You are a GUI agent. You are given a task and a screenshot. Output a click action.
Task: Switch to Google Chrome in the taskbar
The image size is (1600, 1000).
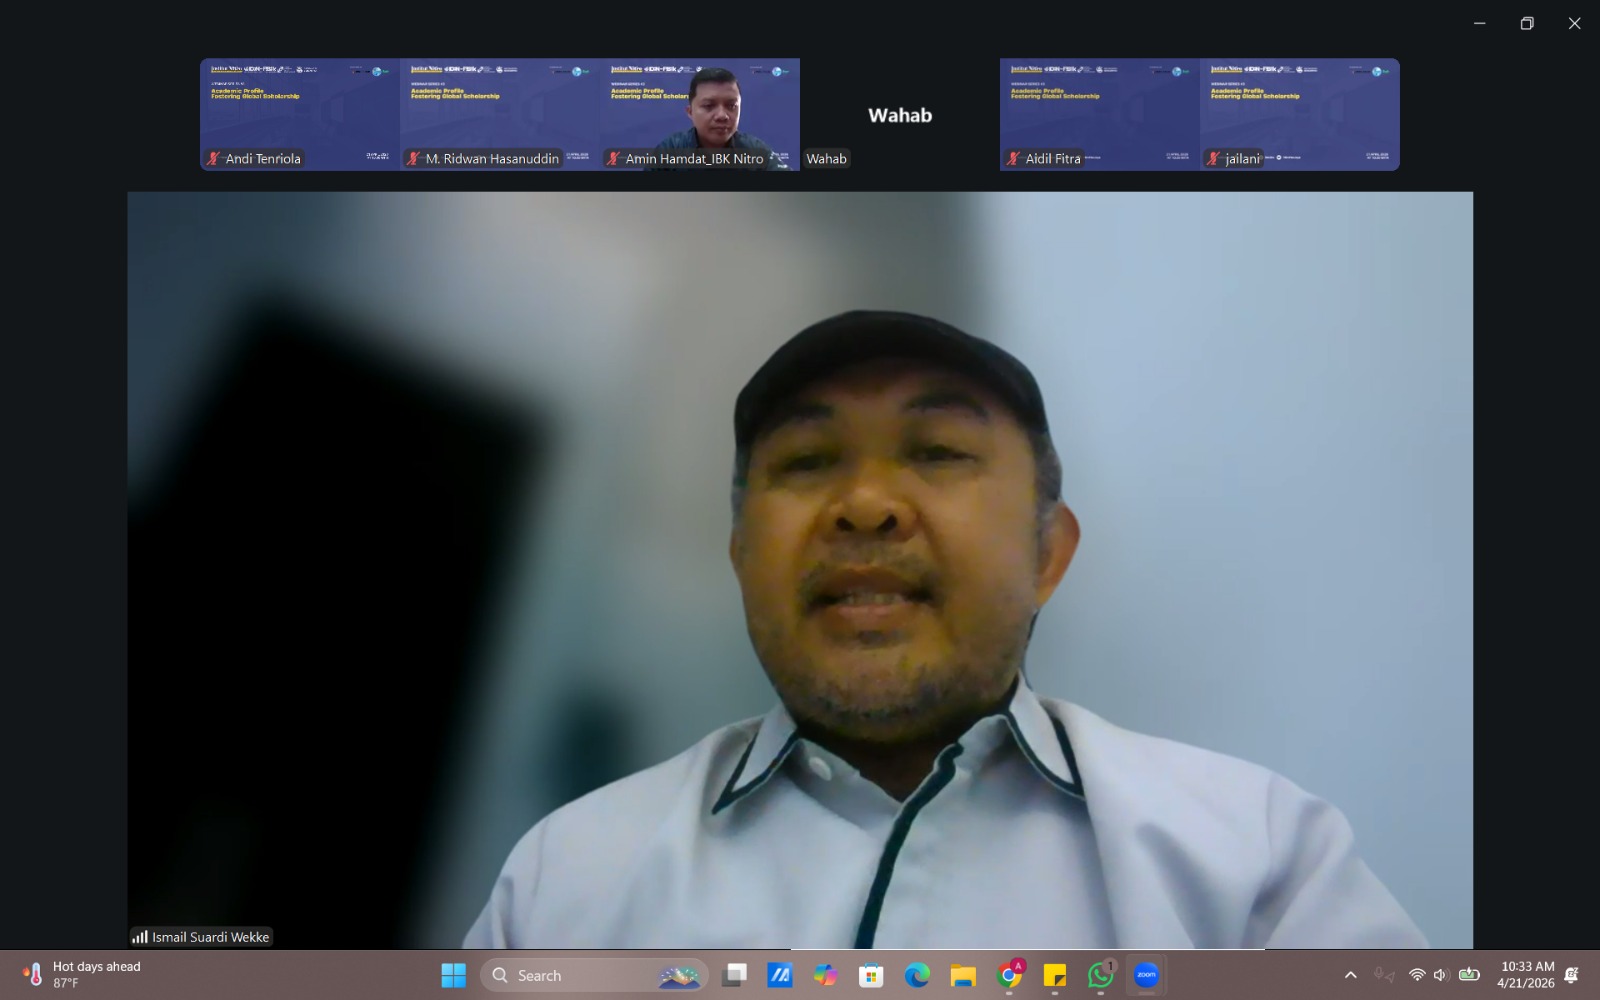pyautogui.click(x=1010, y=975)
